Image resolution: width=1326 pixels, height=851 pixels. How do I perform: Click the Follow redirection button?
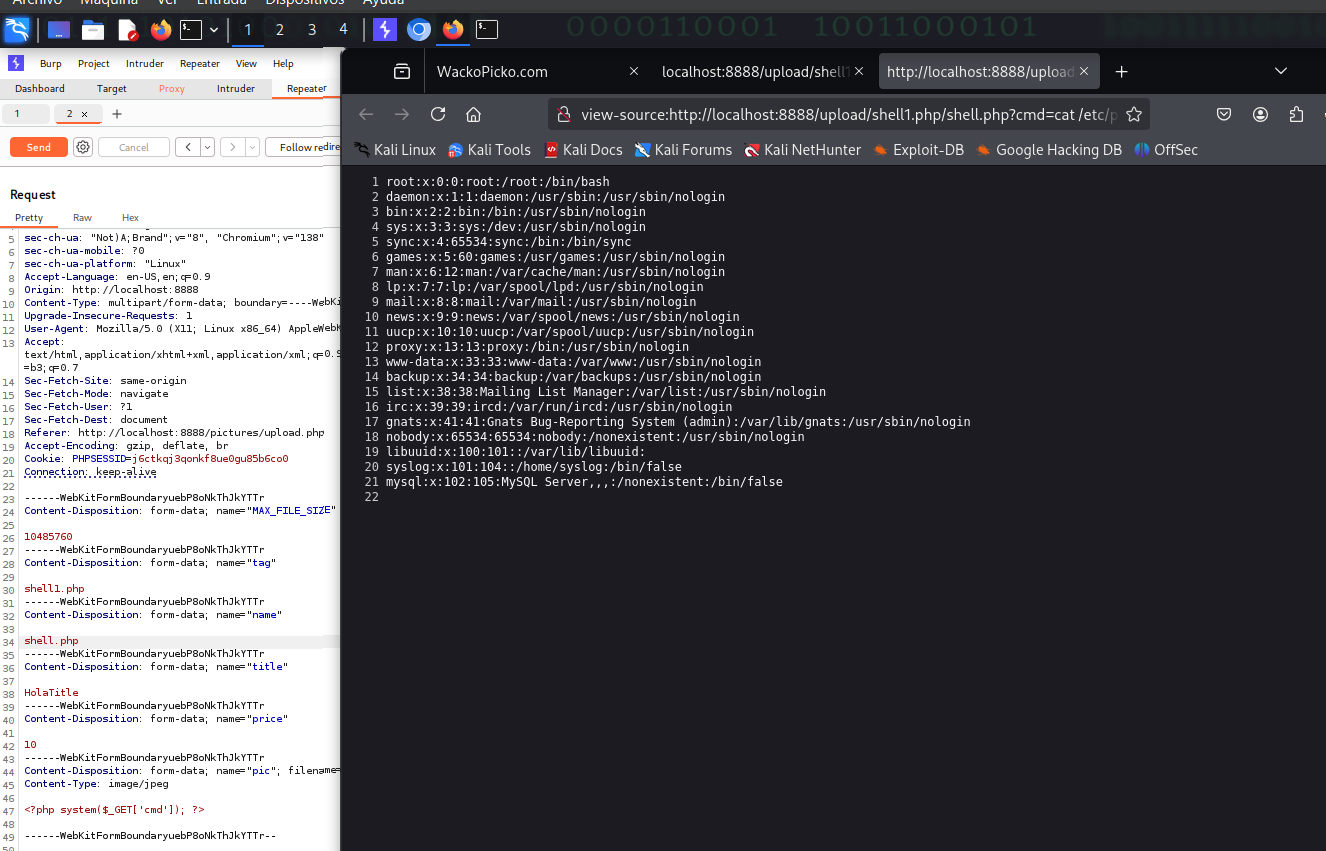(303, 147)
